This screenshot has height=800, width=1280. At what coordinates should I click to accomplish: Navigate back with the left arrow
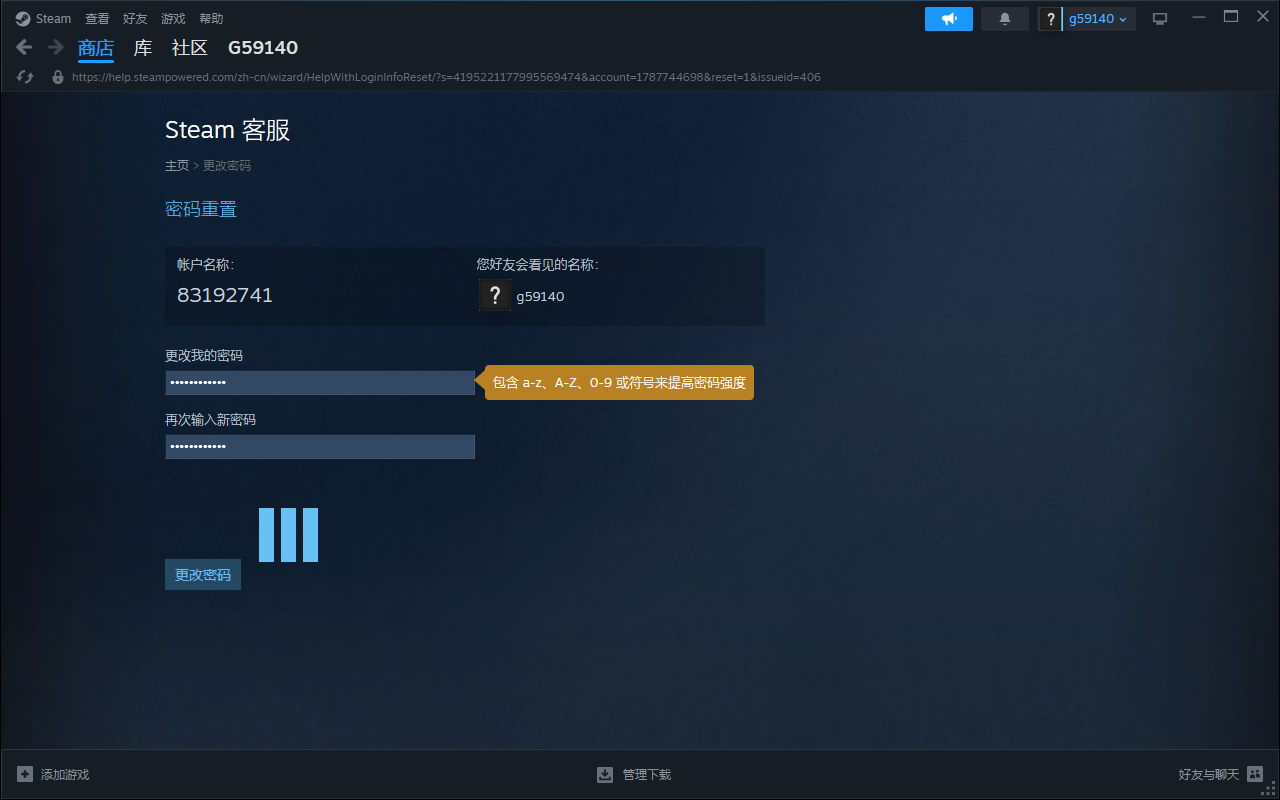23,47
